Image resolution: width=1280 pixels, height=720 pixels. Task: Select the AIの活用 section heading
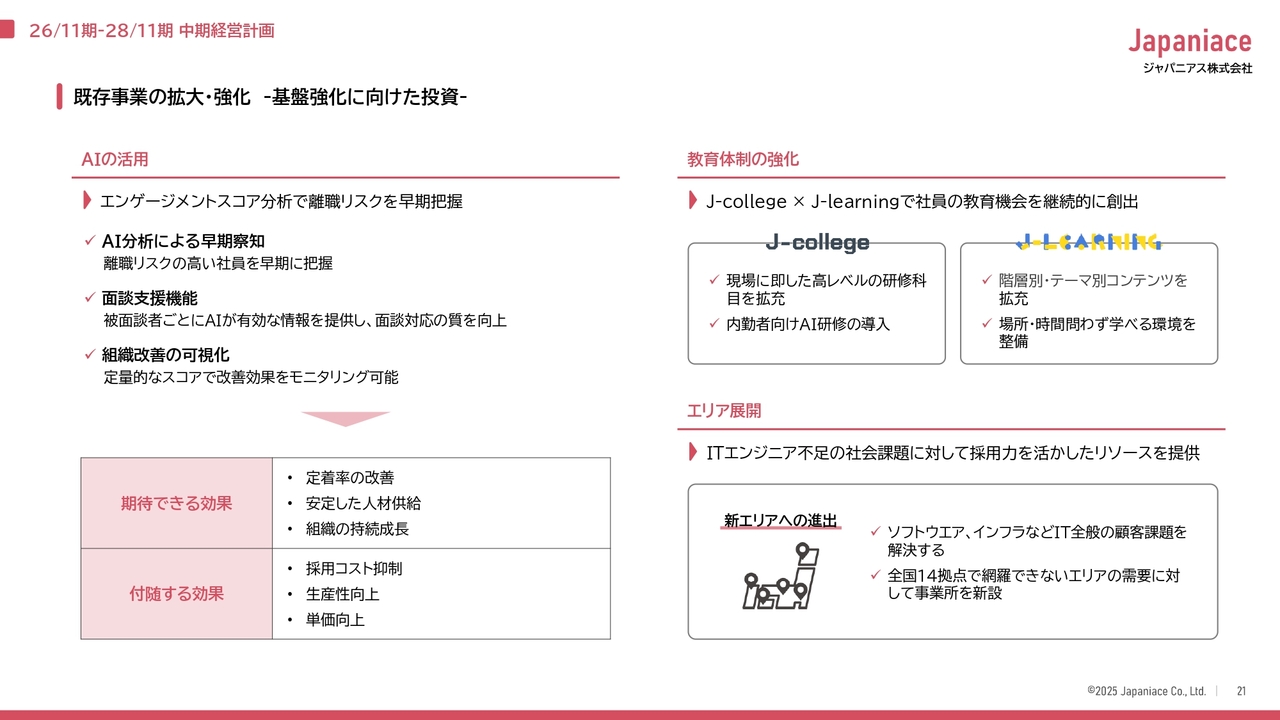click(x=115, y=159)
